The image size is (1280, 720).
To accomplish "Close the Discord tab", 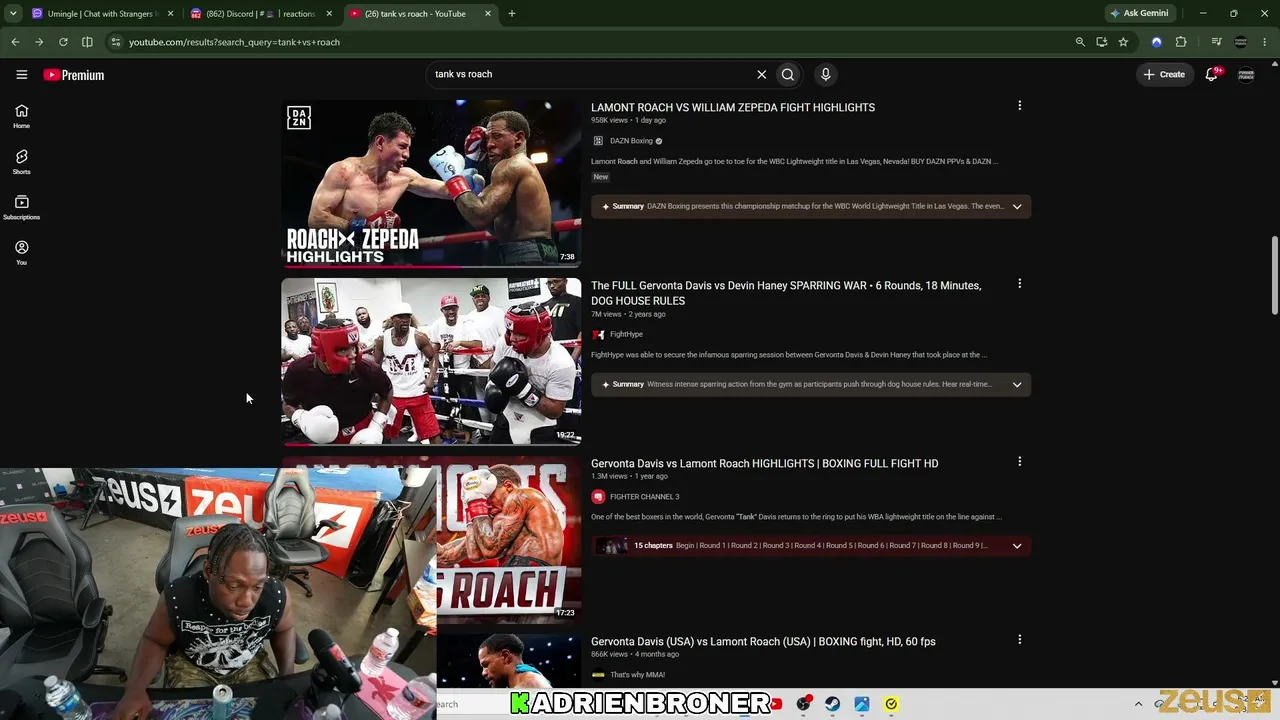I will coord(329,14).
